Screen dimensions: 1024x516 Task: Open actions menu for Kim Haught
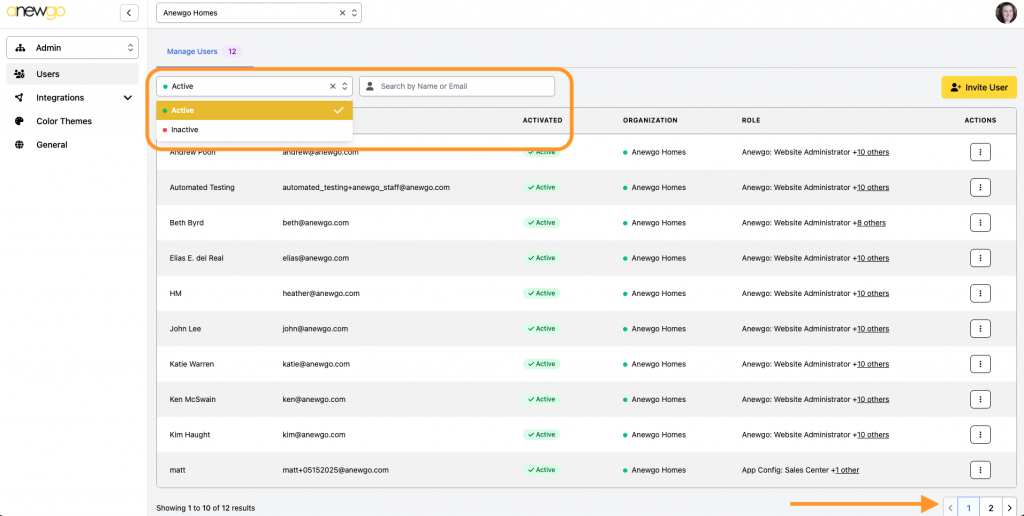[980, 434]
